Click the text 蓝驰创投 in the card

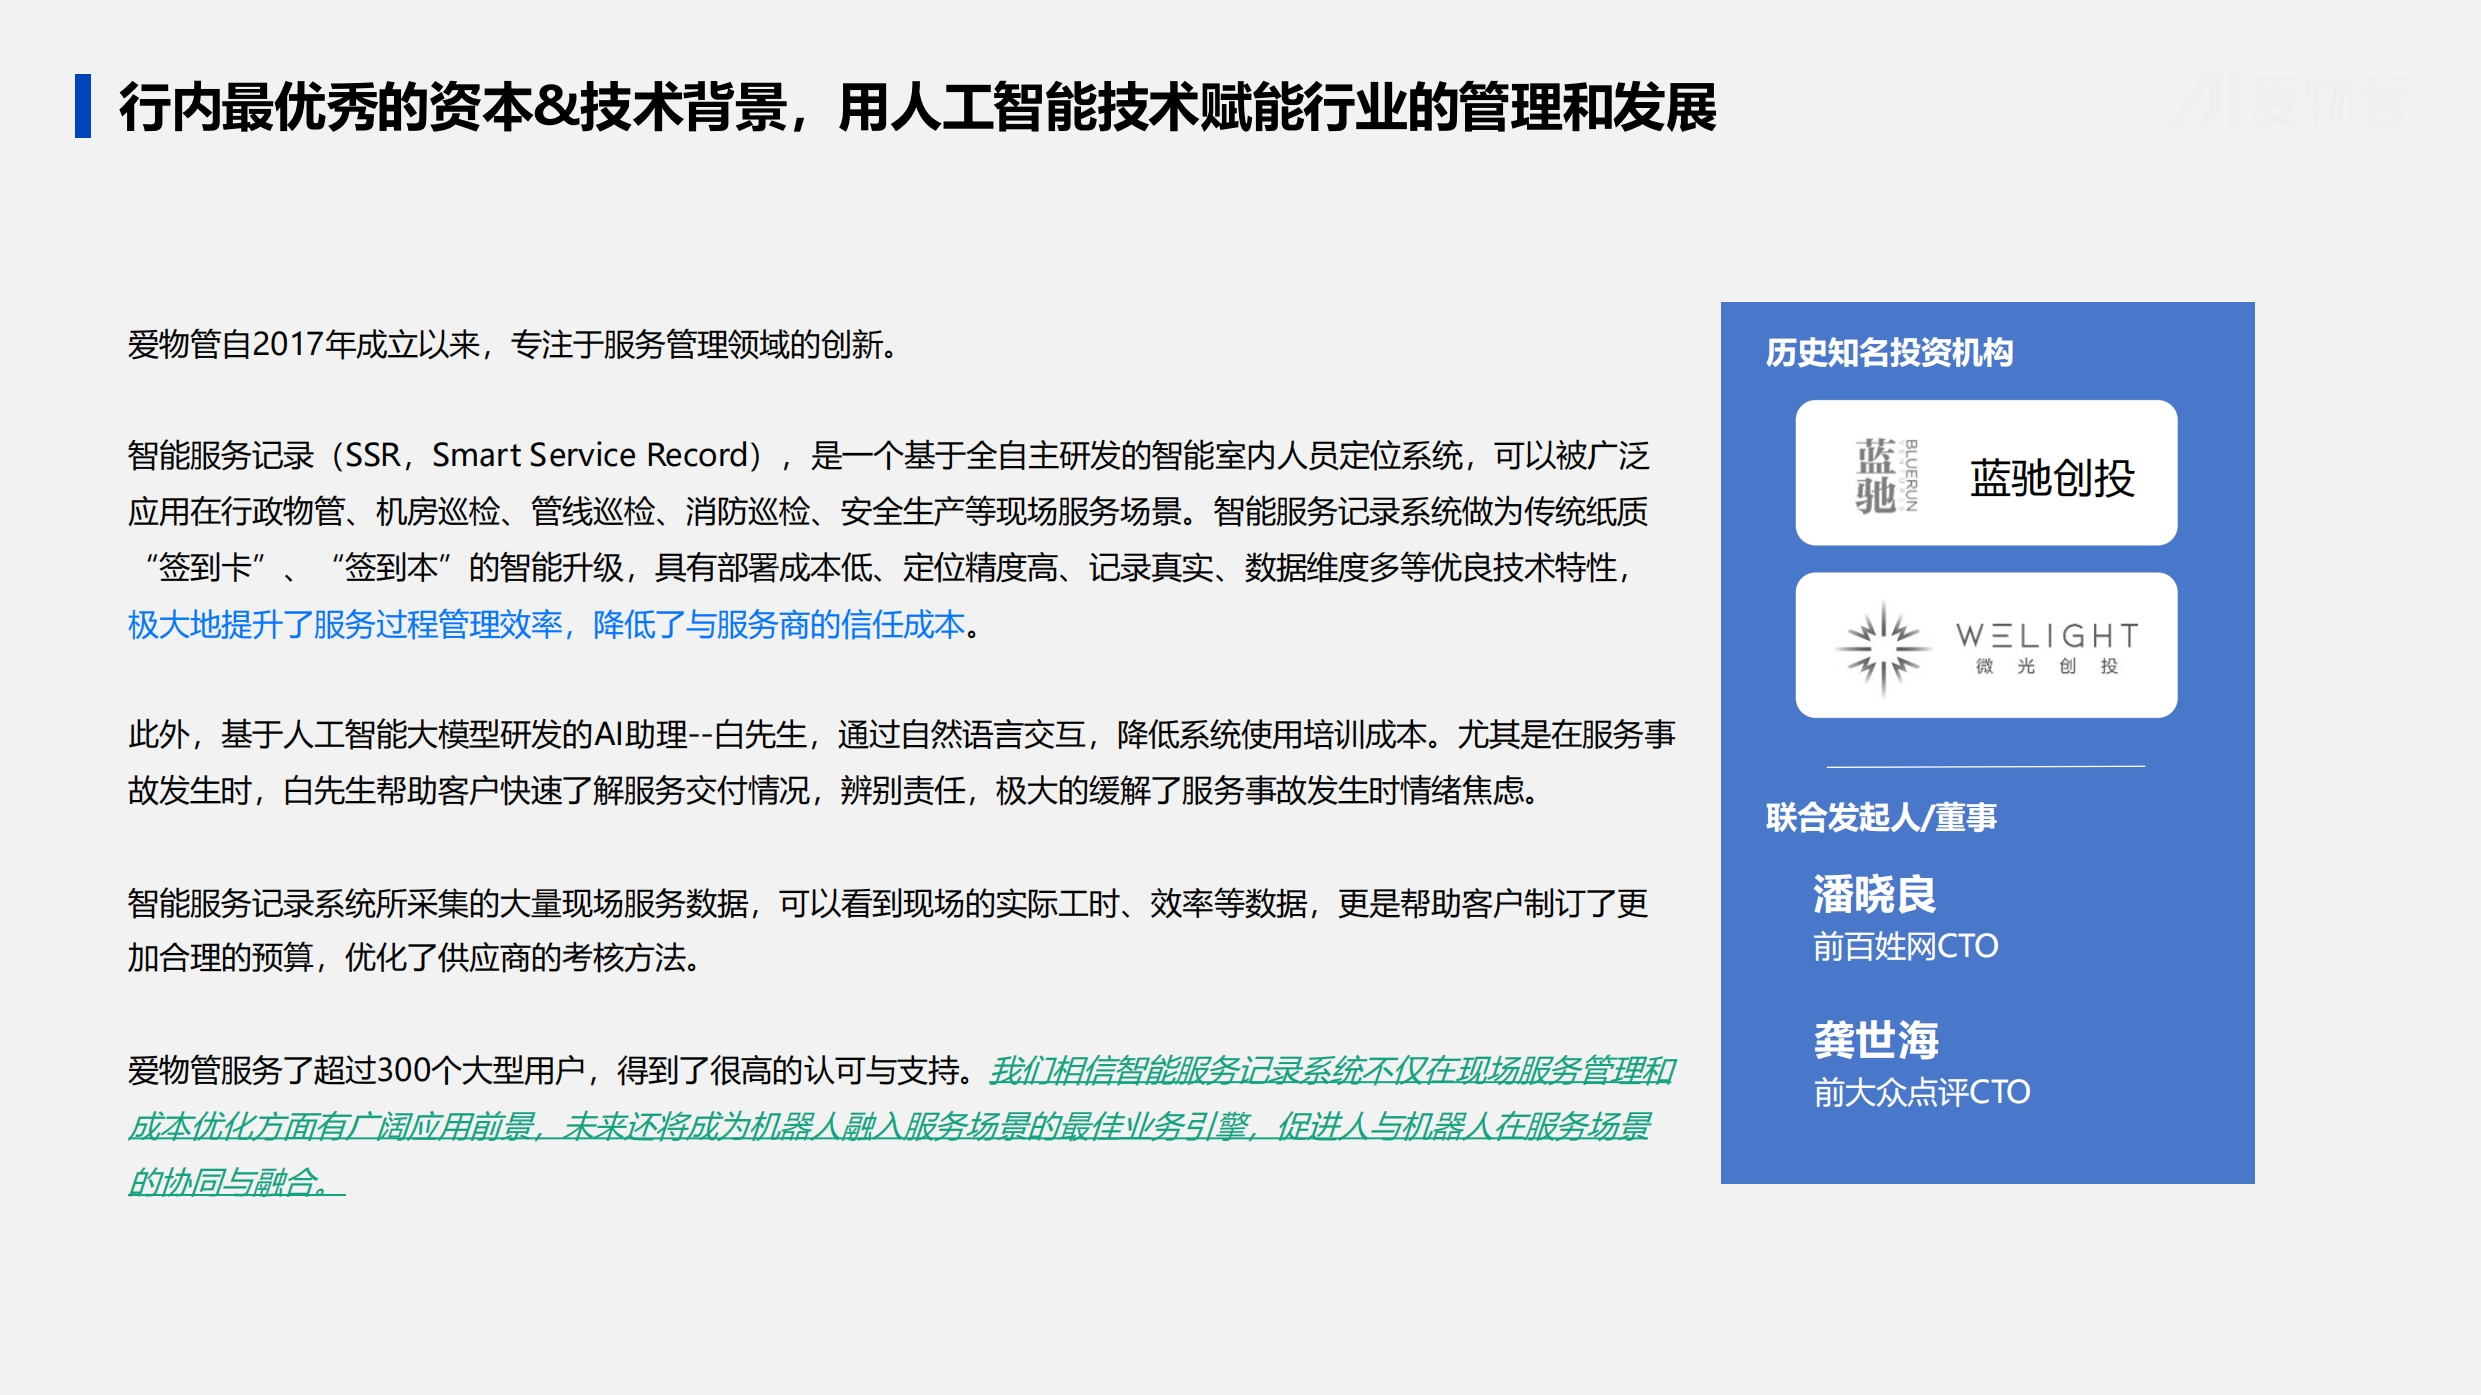(x=2052, y=478)
